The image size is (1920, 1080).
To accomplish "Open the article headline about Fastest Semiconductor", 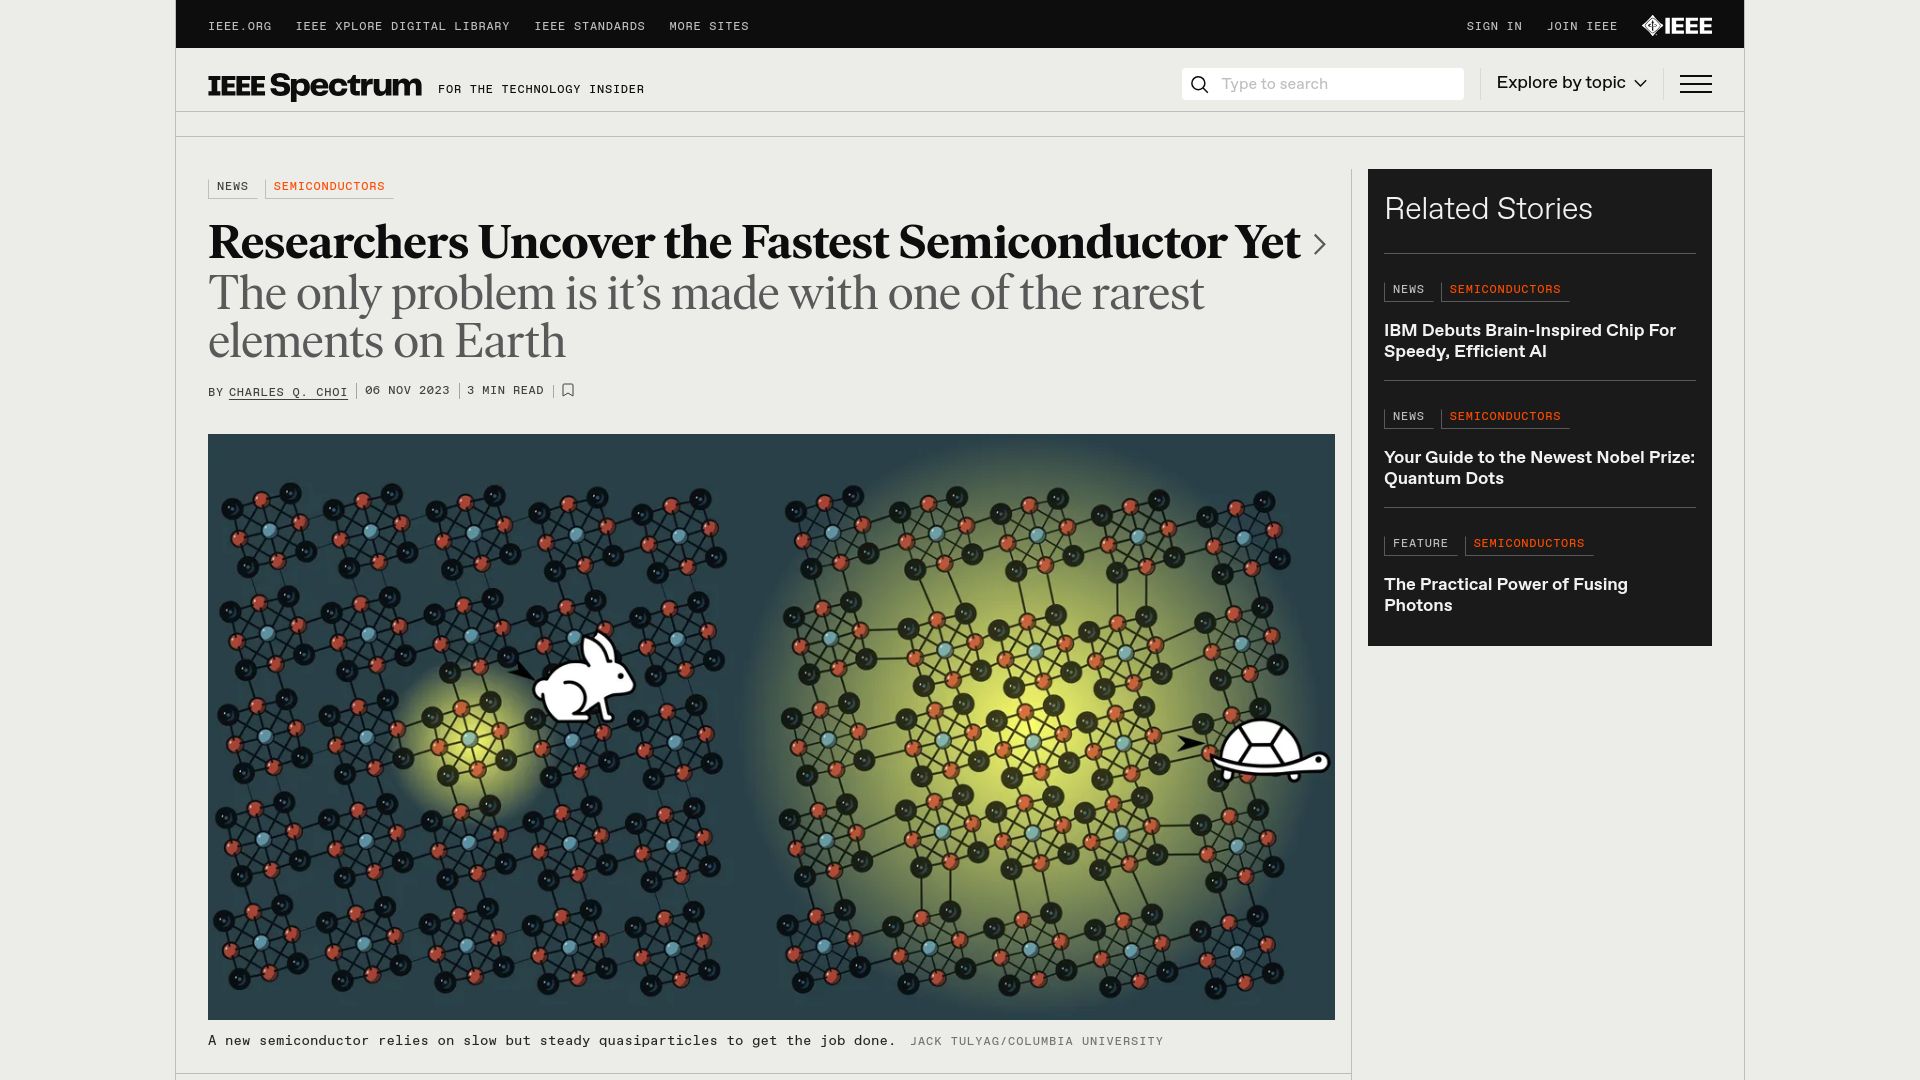I will [754, 243].
